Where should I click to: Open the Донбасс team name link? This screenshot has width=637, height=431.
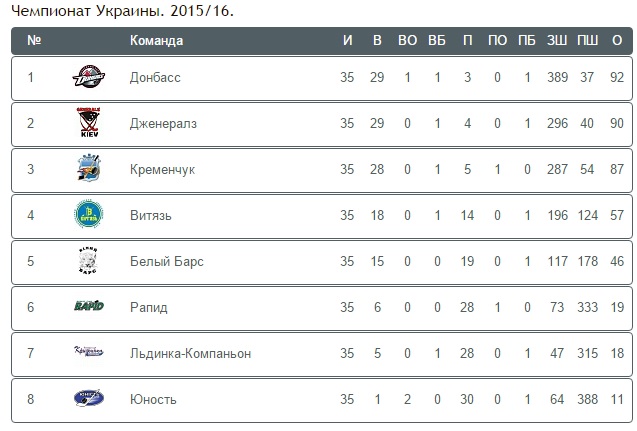pyautogui.click(x=155, y=77)
